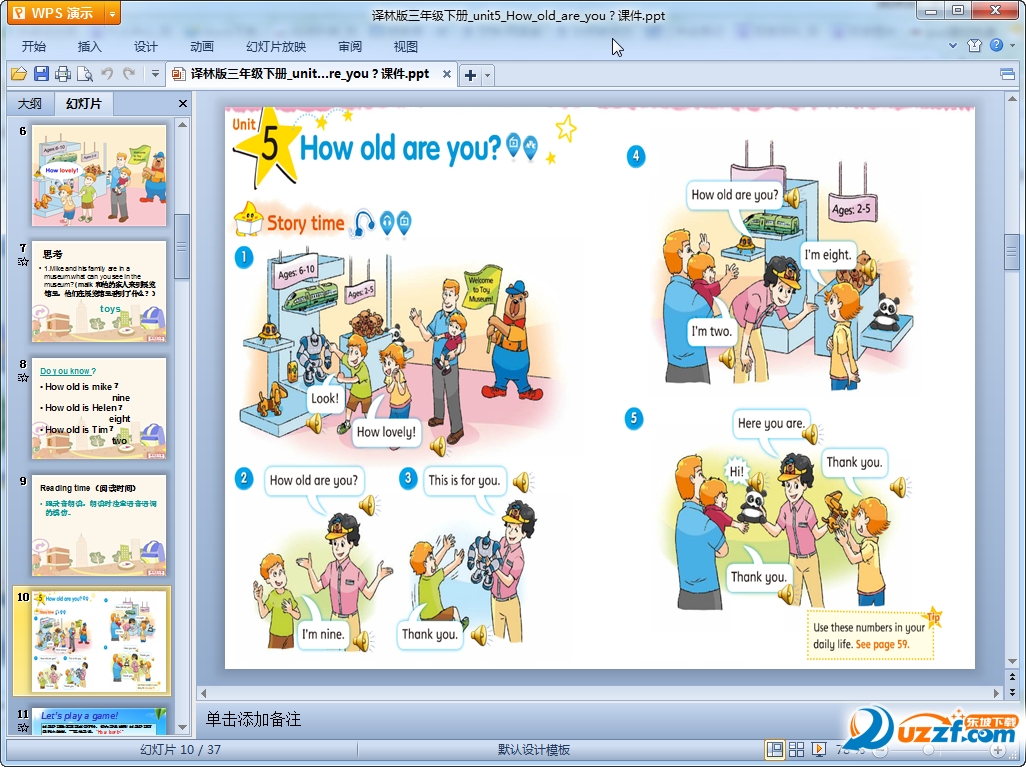
Task: Open the 视图 menu
Action: [x=406, y=46]
